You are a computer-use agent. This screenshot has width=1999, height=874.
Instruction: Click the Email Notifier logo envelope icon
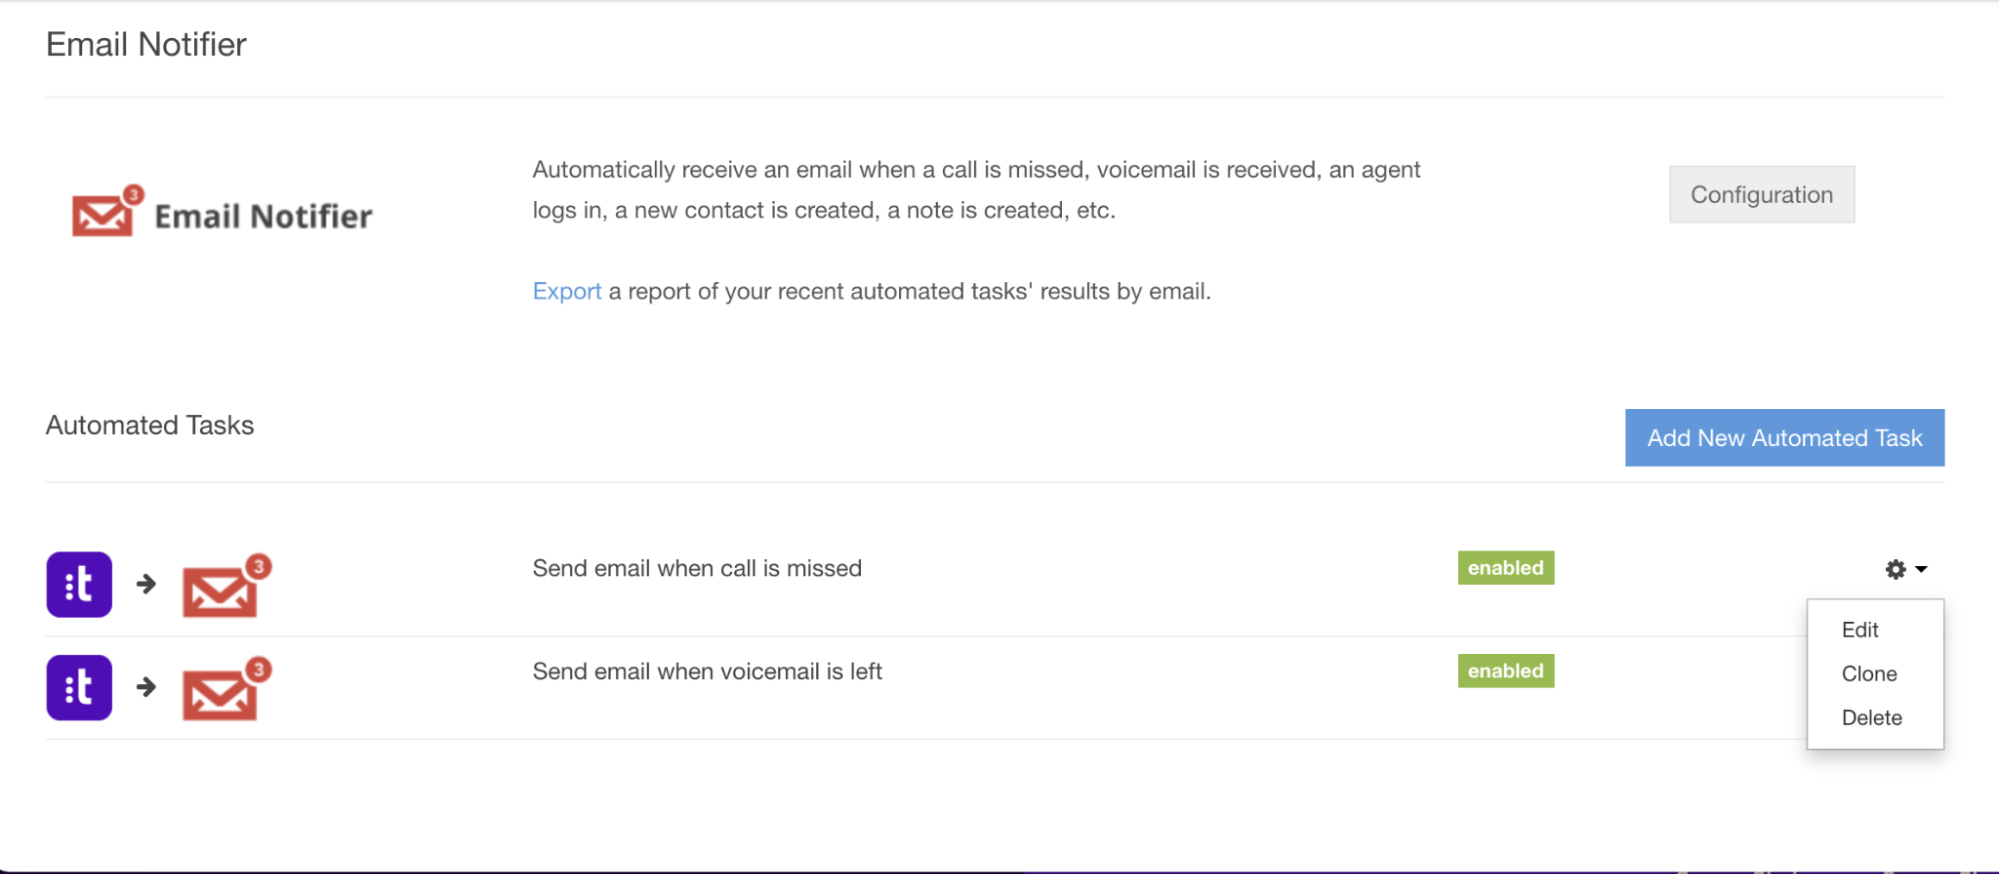pyautogui.click(x=107, y=211)
